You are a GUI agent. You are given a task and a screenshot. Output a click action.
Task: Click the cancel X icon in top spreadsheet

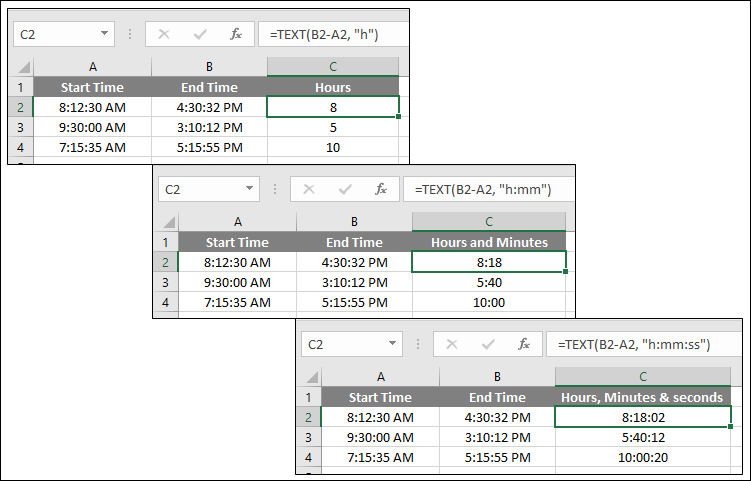click(x=164, y=34)
